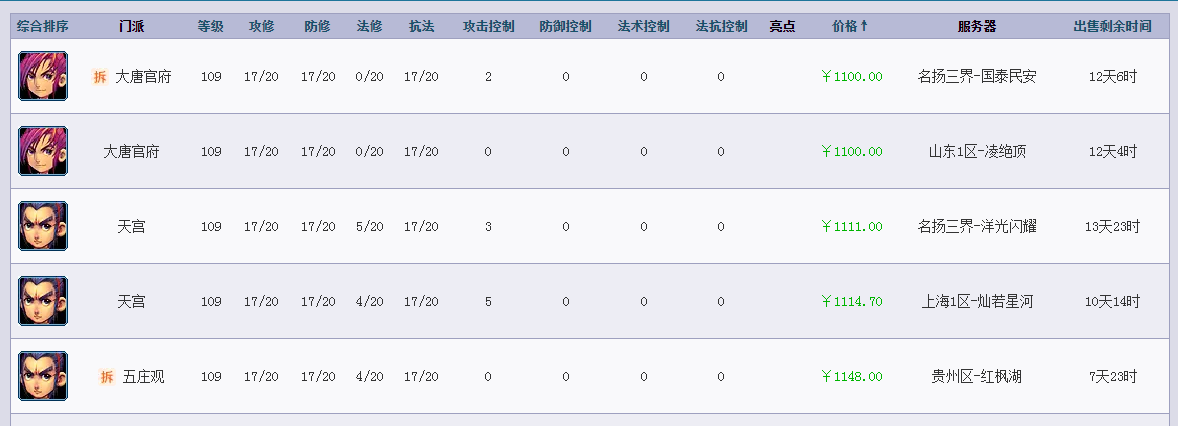Image resolution: width=1178 pixels, height=426 pixels.
Task: Sort by 抗法 column header
Action: [421, 26]
